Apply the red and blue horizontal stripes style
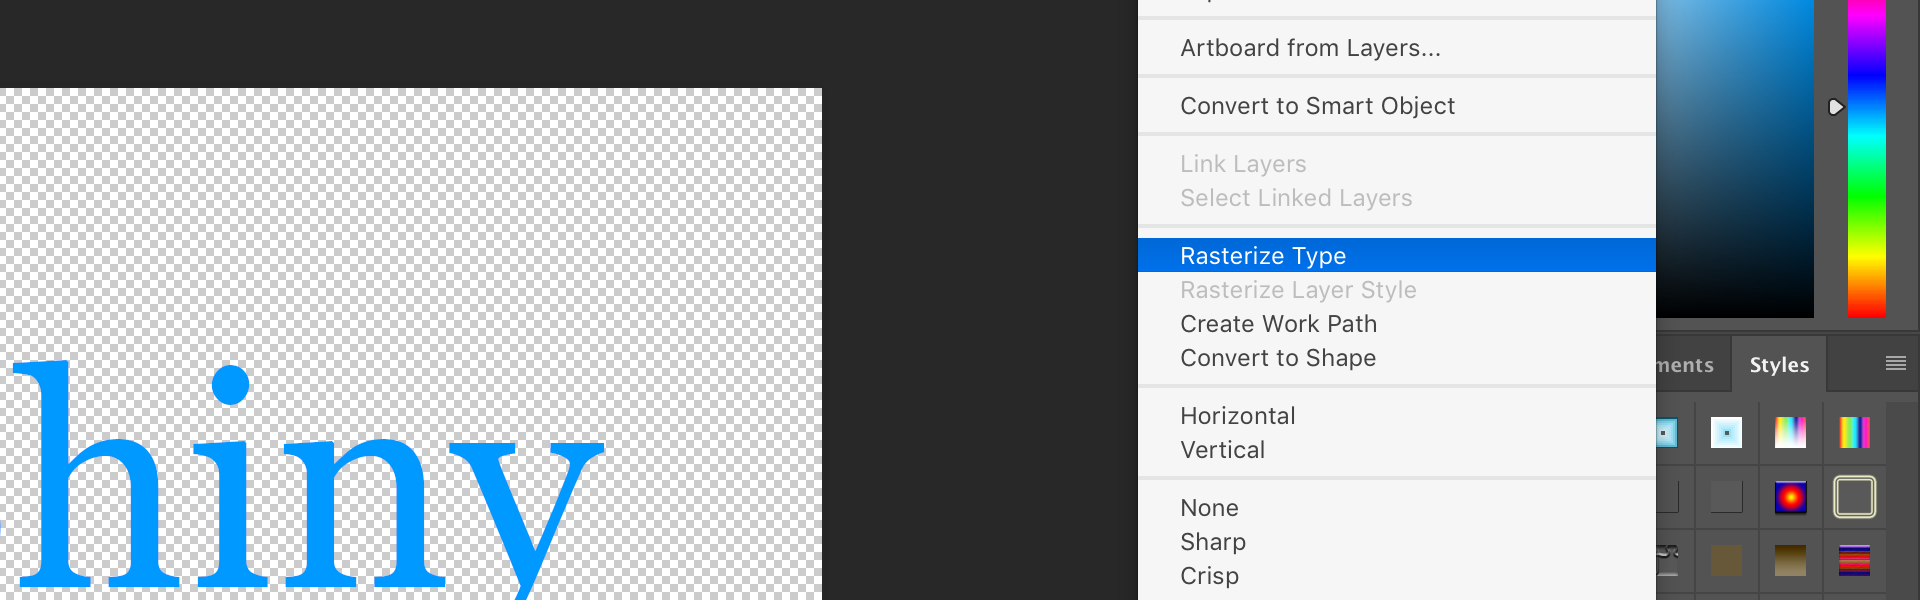The image size is (1920, 600). (1854, 561)
